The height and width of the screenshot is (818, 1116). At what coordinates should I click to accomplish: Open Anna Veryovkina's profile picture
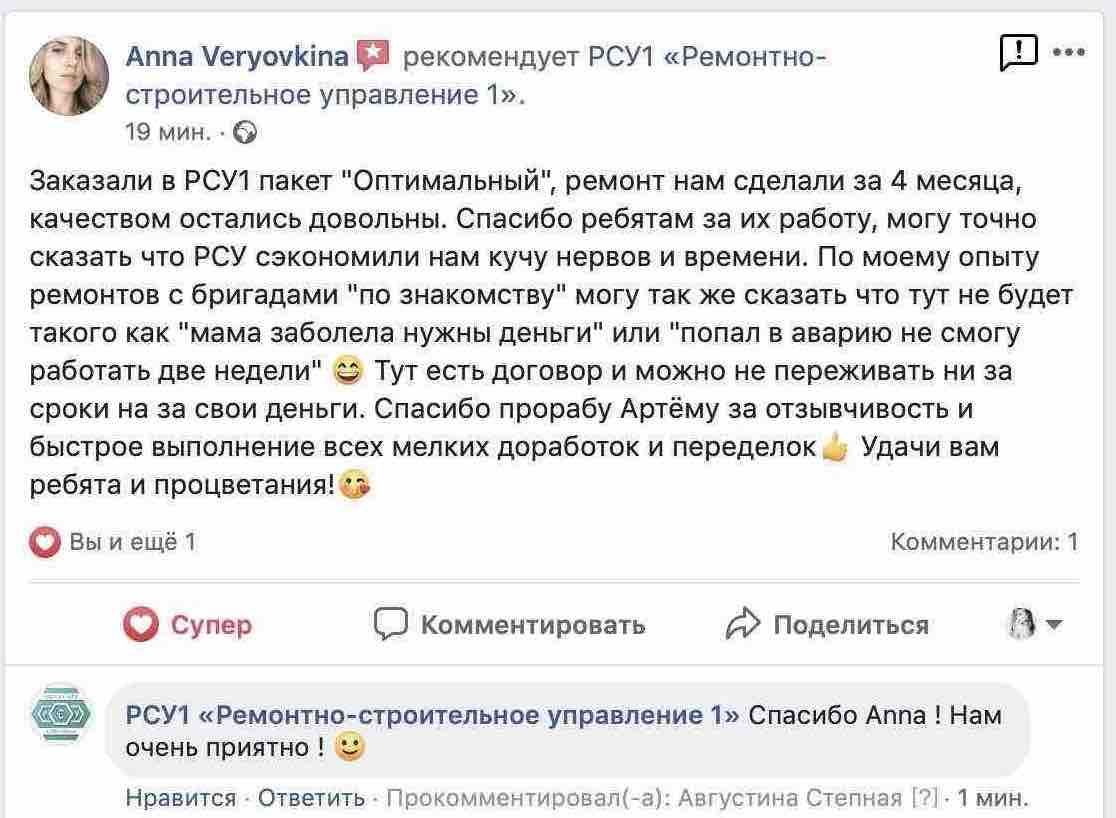coord(69,76)
